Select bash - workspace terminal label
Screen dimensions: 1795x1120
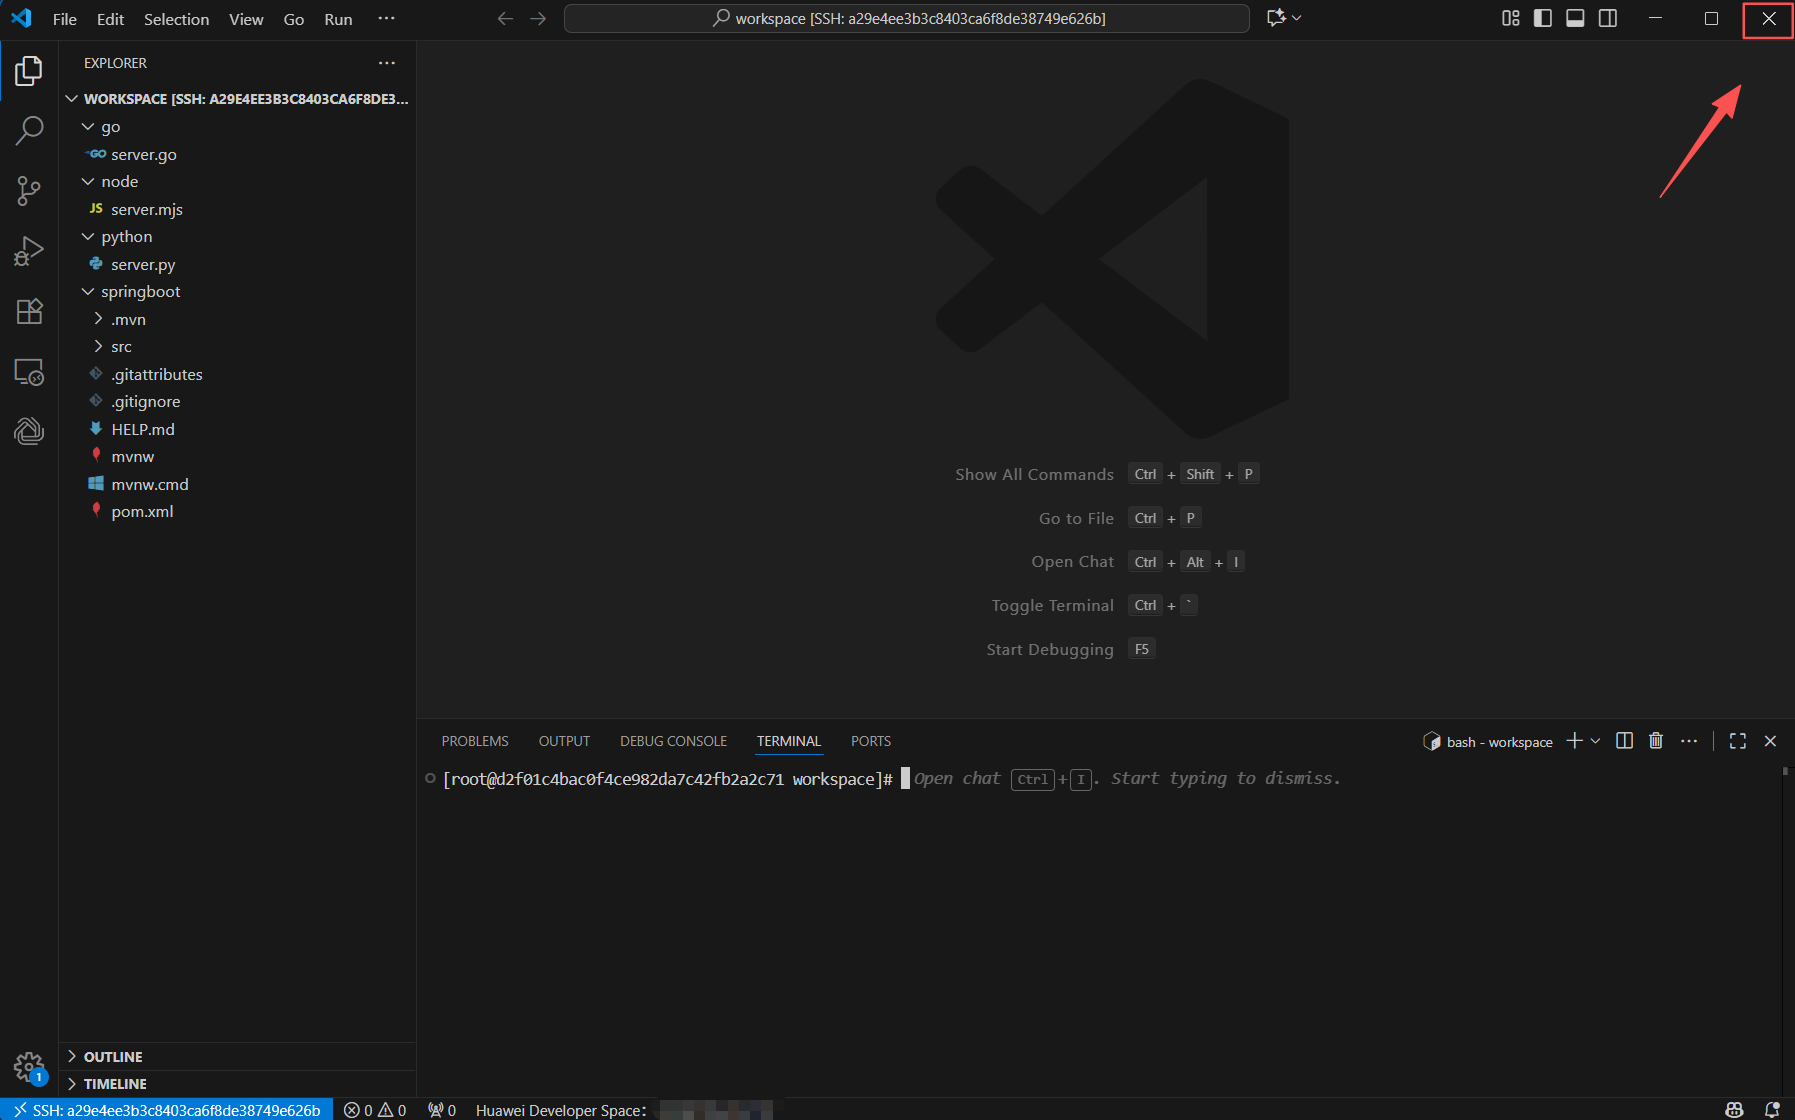tap(1488, 741)
